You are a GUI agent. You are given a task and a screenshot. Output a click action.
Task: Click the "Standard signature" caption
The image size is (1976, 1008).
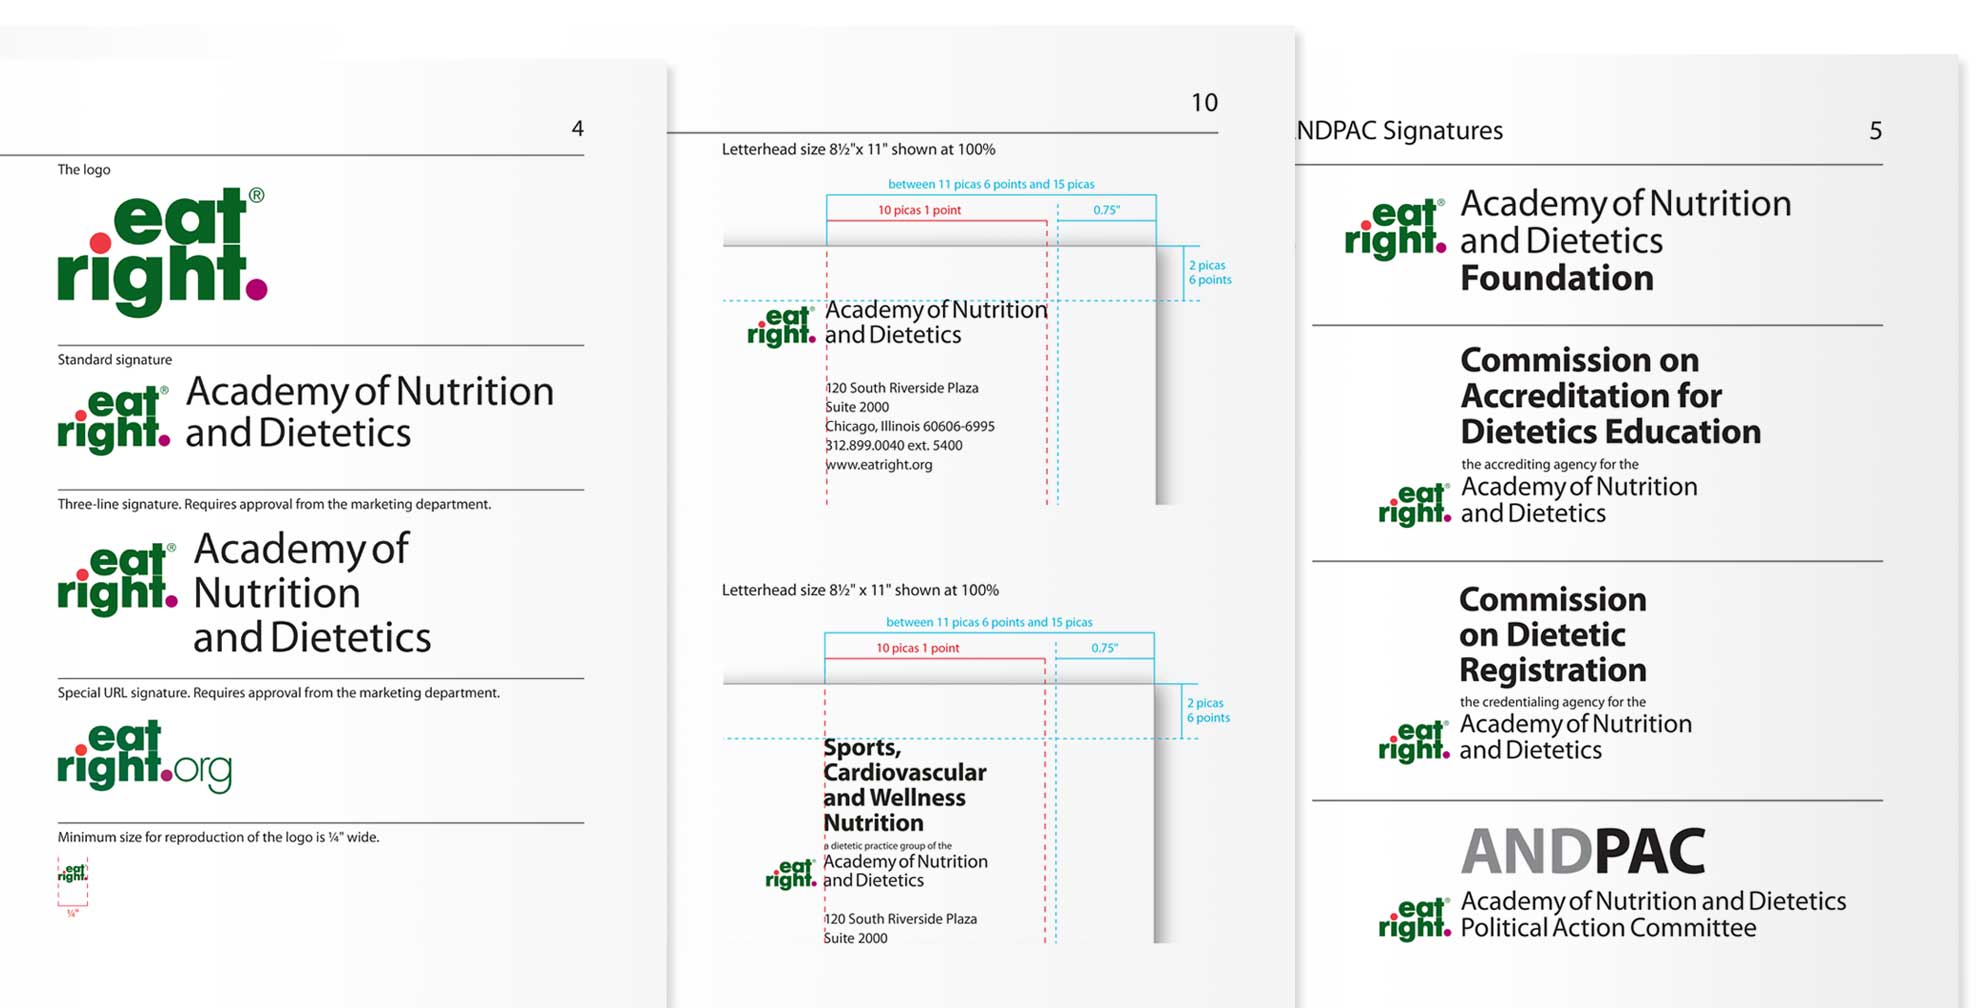[x=115, y=359]
